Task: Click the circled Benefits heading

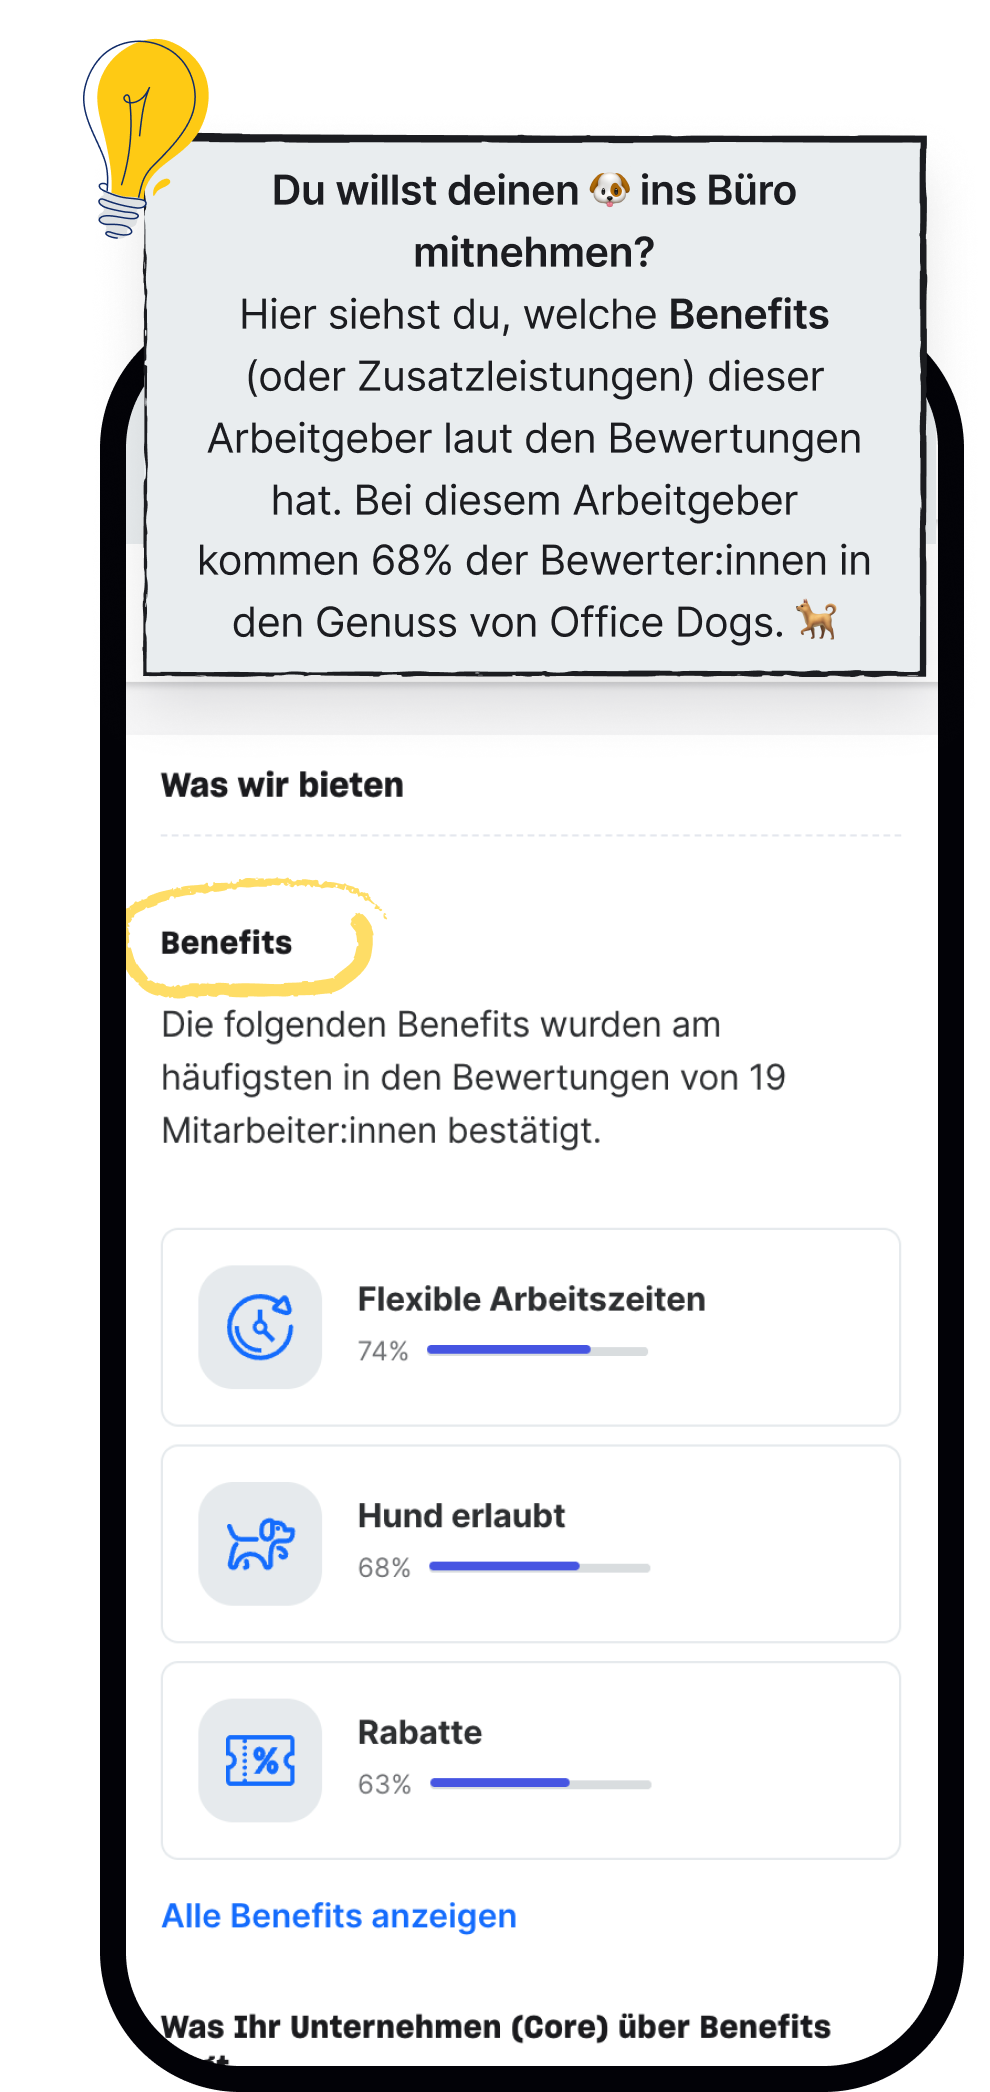Action: tap(227, 943)
